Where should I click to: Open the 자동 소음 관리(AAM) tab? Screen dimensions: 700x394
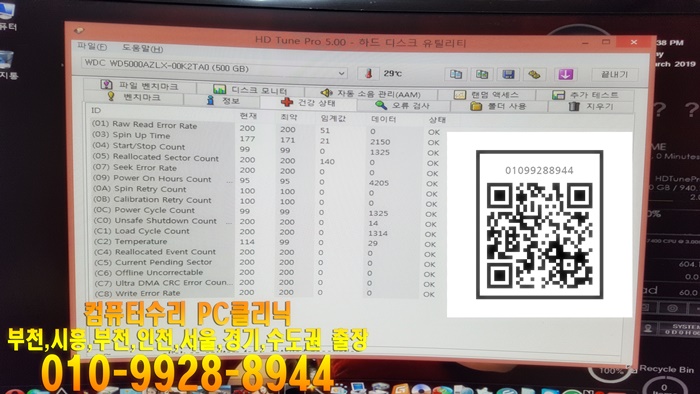point(371,93)
